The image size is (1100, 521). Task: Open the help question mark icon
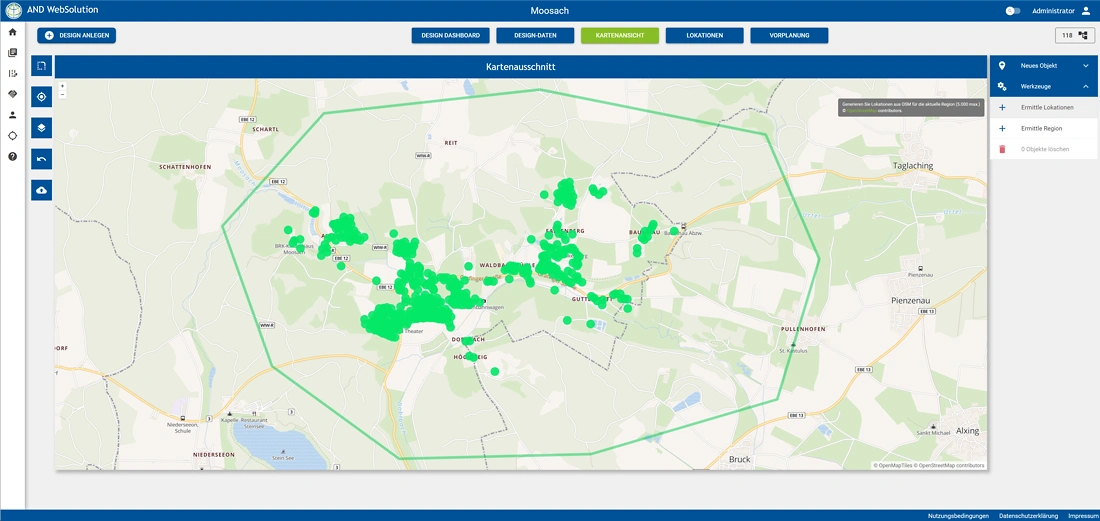[x=13, y=156]
